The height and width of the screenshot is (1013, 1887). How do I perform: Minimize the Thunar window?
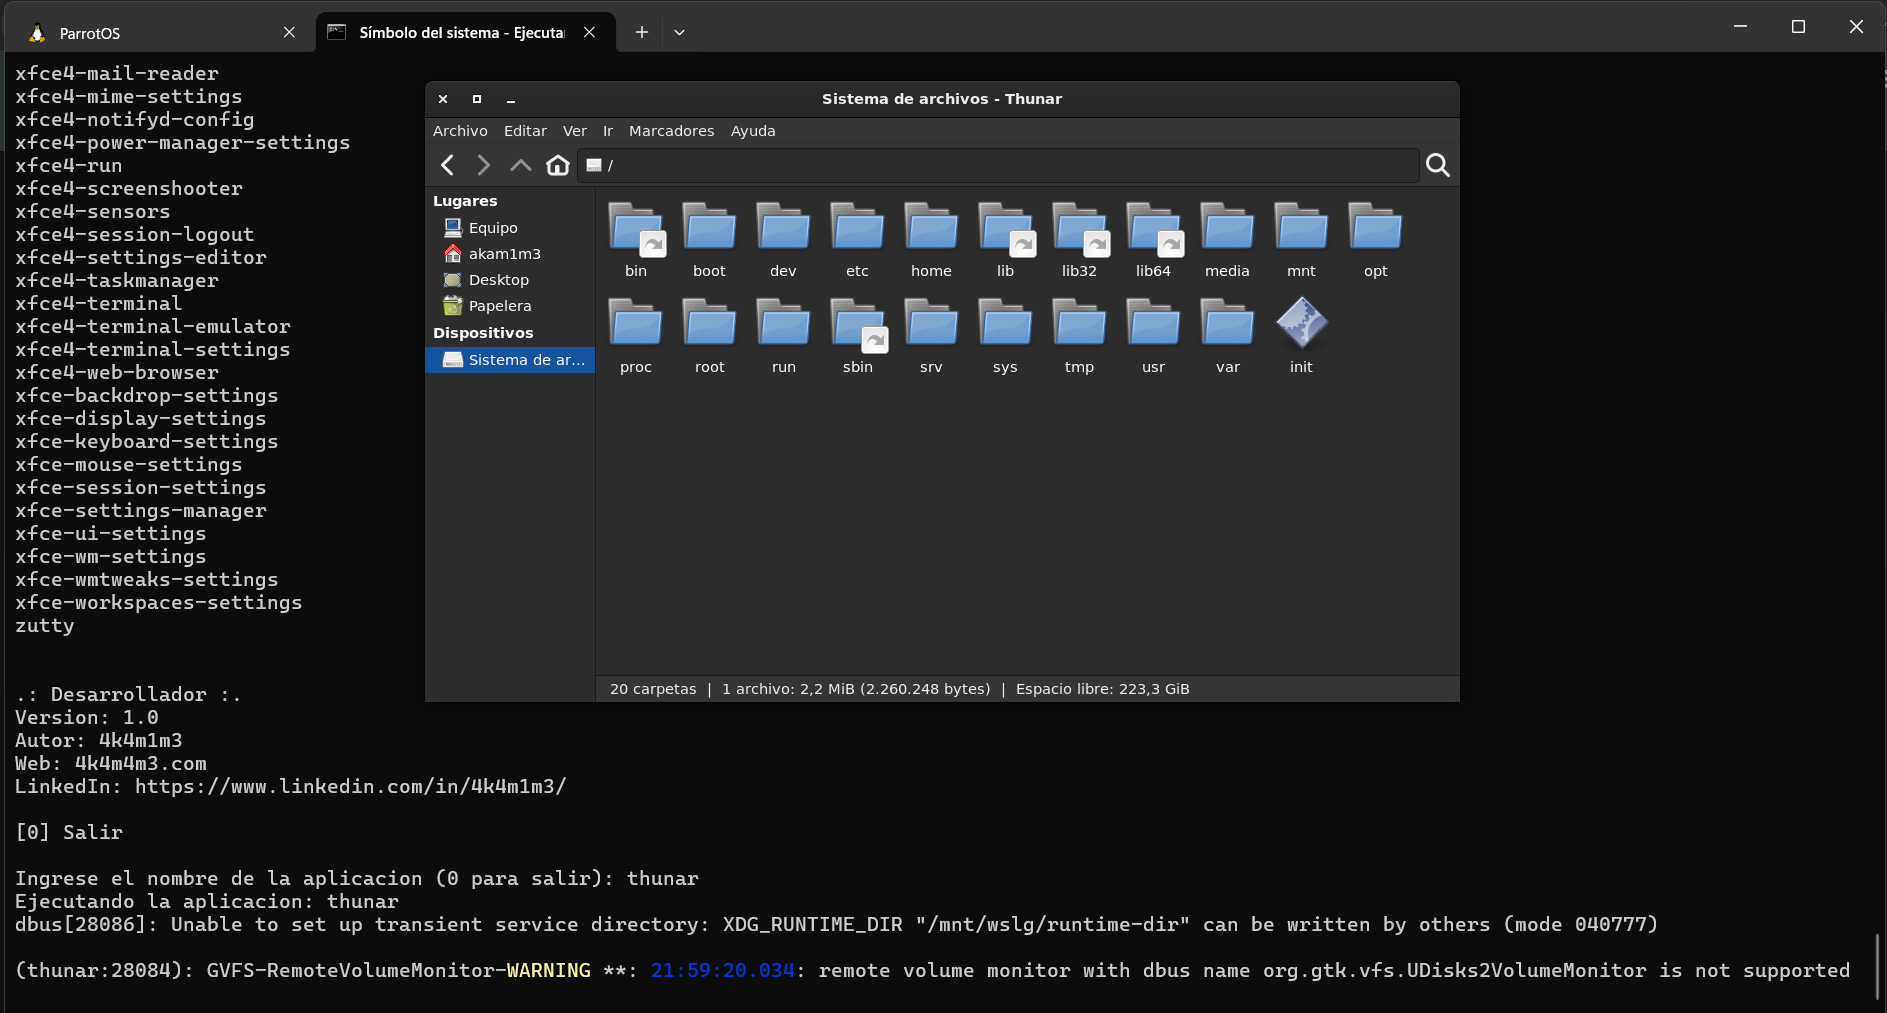[x=511, y=99]
